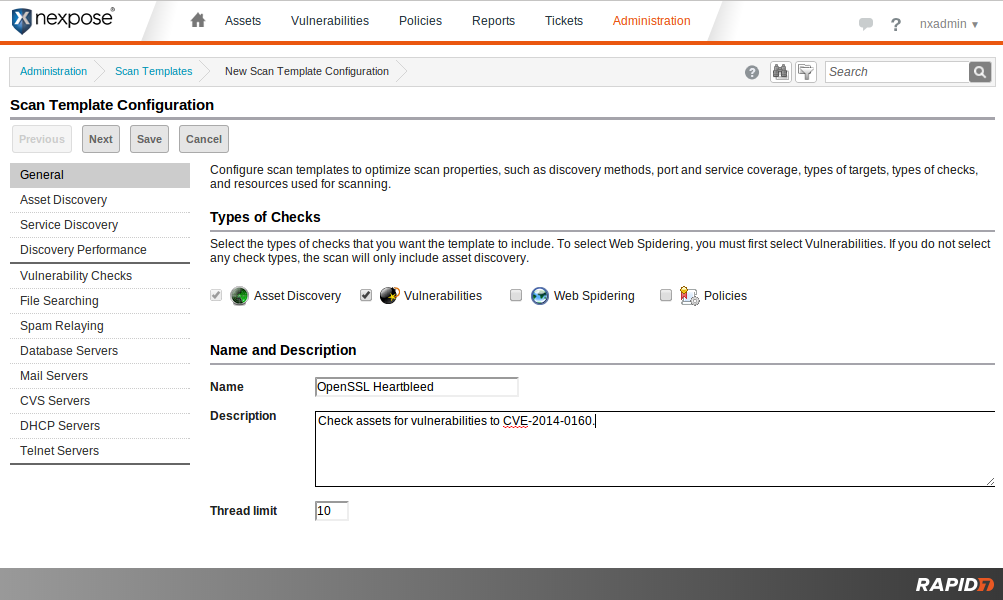Uncheck the Vulnerabilities checkbox

tap(366, 295)
